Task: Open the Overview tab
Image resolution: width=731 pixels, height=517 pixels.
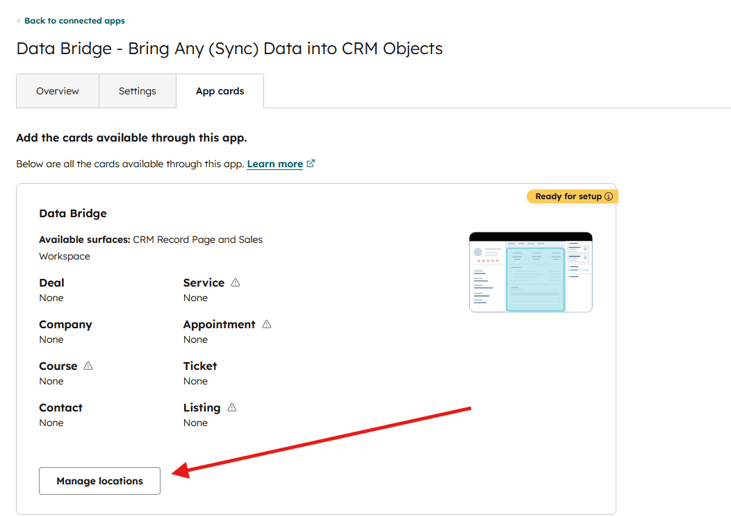Action: [57, 91]
